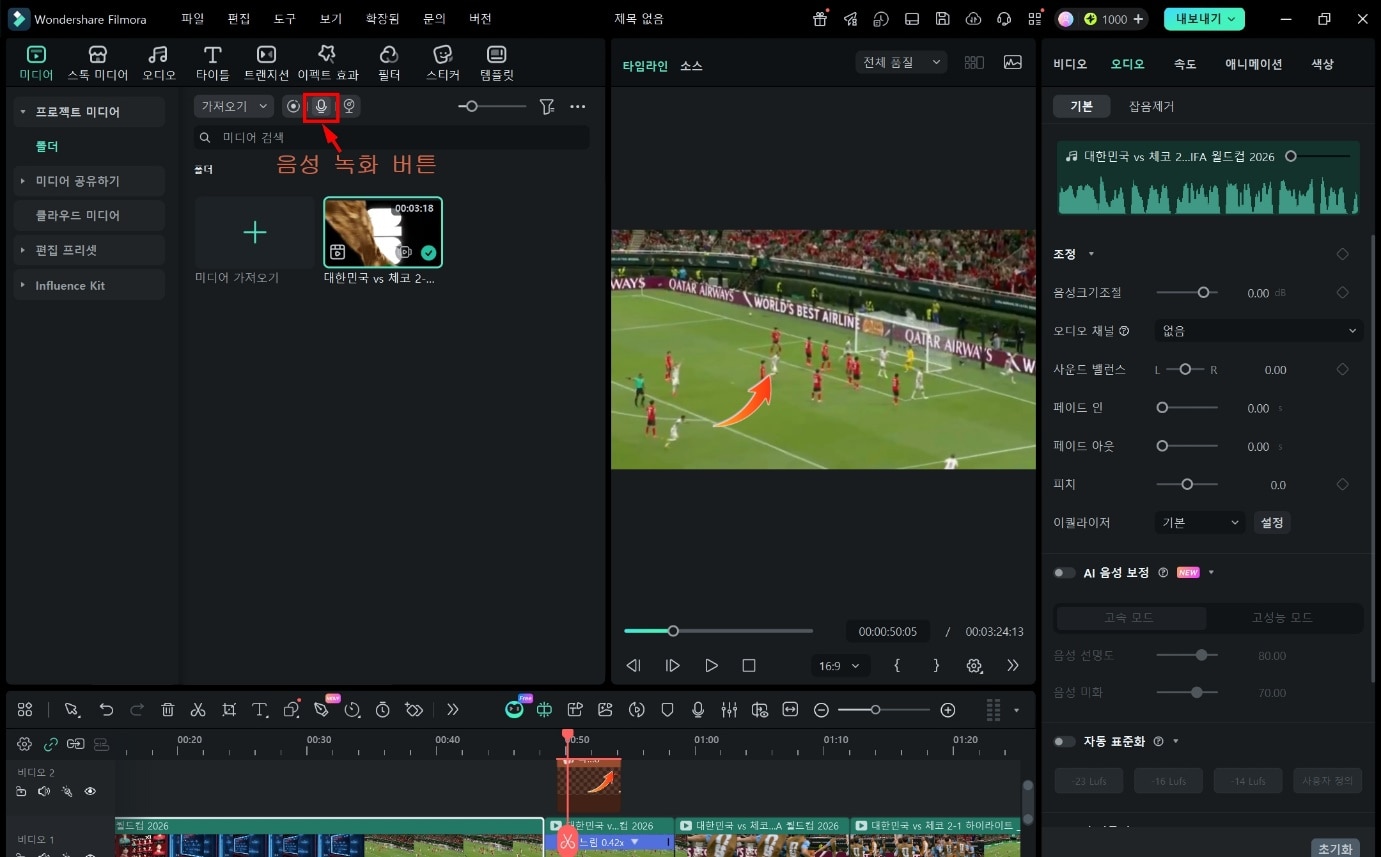Click the save project floppy icon

[x=942, y=19]
